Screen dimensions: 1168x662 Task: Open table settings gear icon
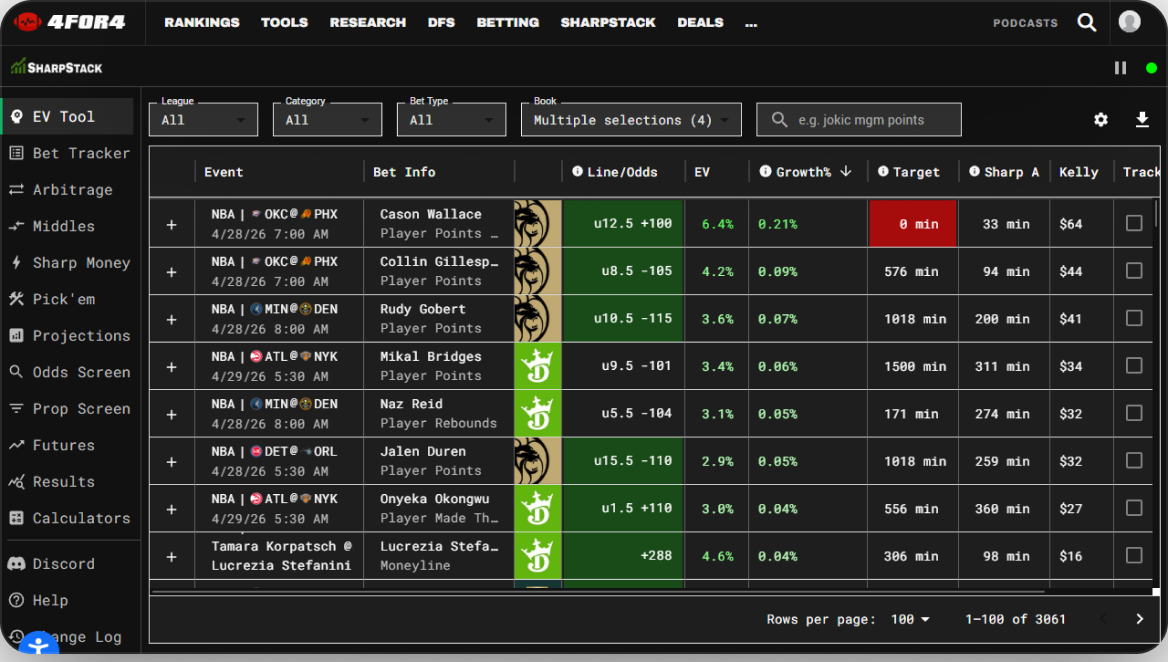pyautogui.click(x=1101, y=119)
